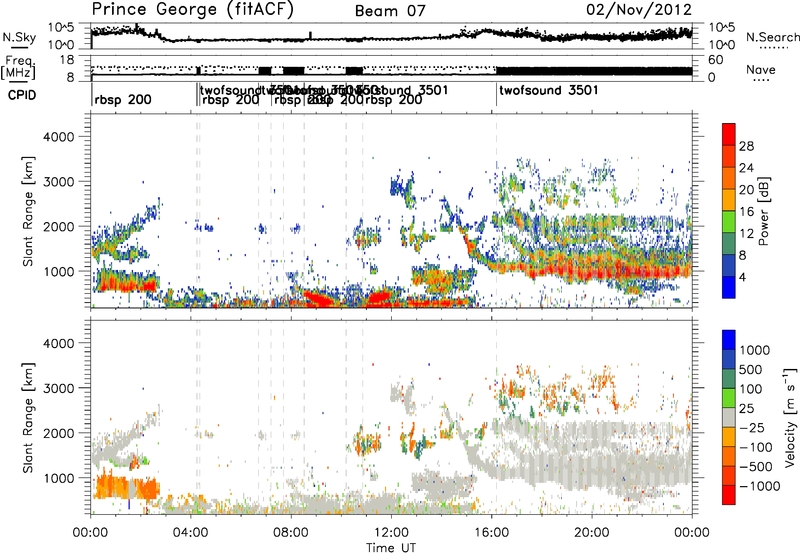Click the 'Time UT' axis label

(x=391, y=548)
